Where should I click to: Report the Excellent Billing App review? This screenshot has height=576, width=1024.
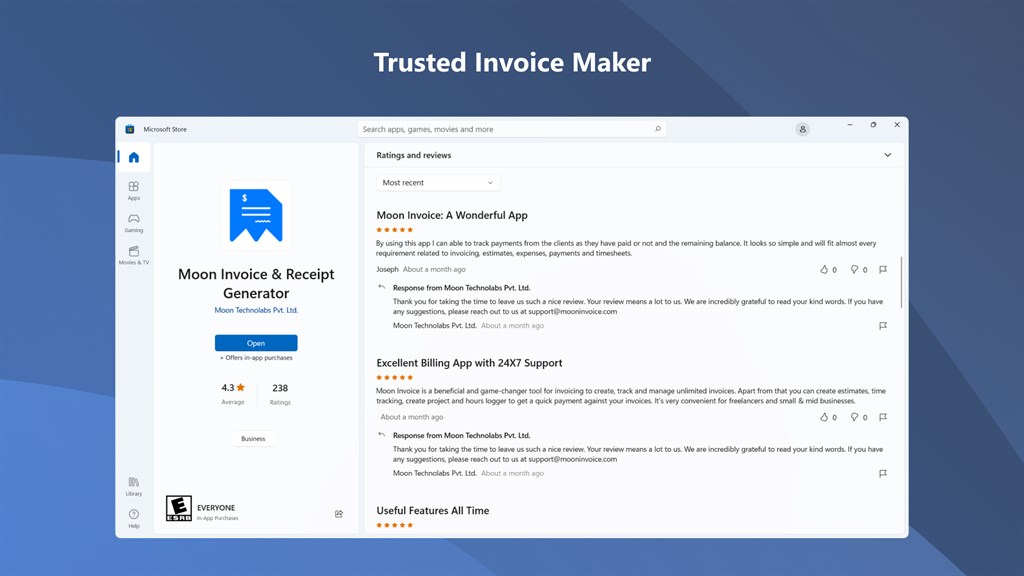[x=883, y=417]
